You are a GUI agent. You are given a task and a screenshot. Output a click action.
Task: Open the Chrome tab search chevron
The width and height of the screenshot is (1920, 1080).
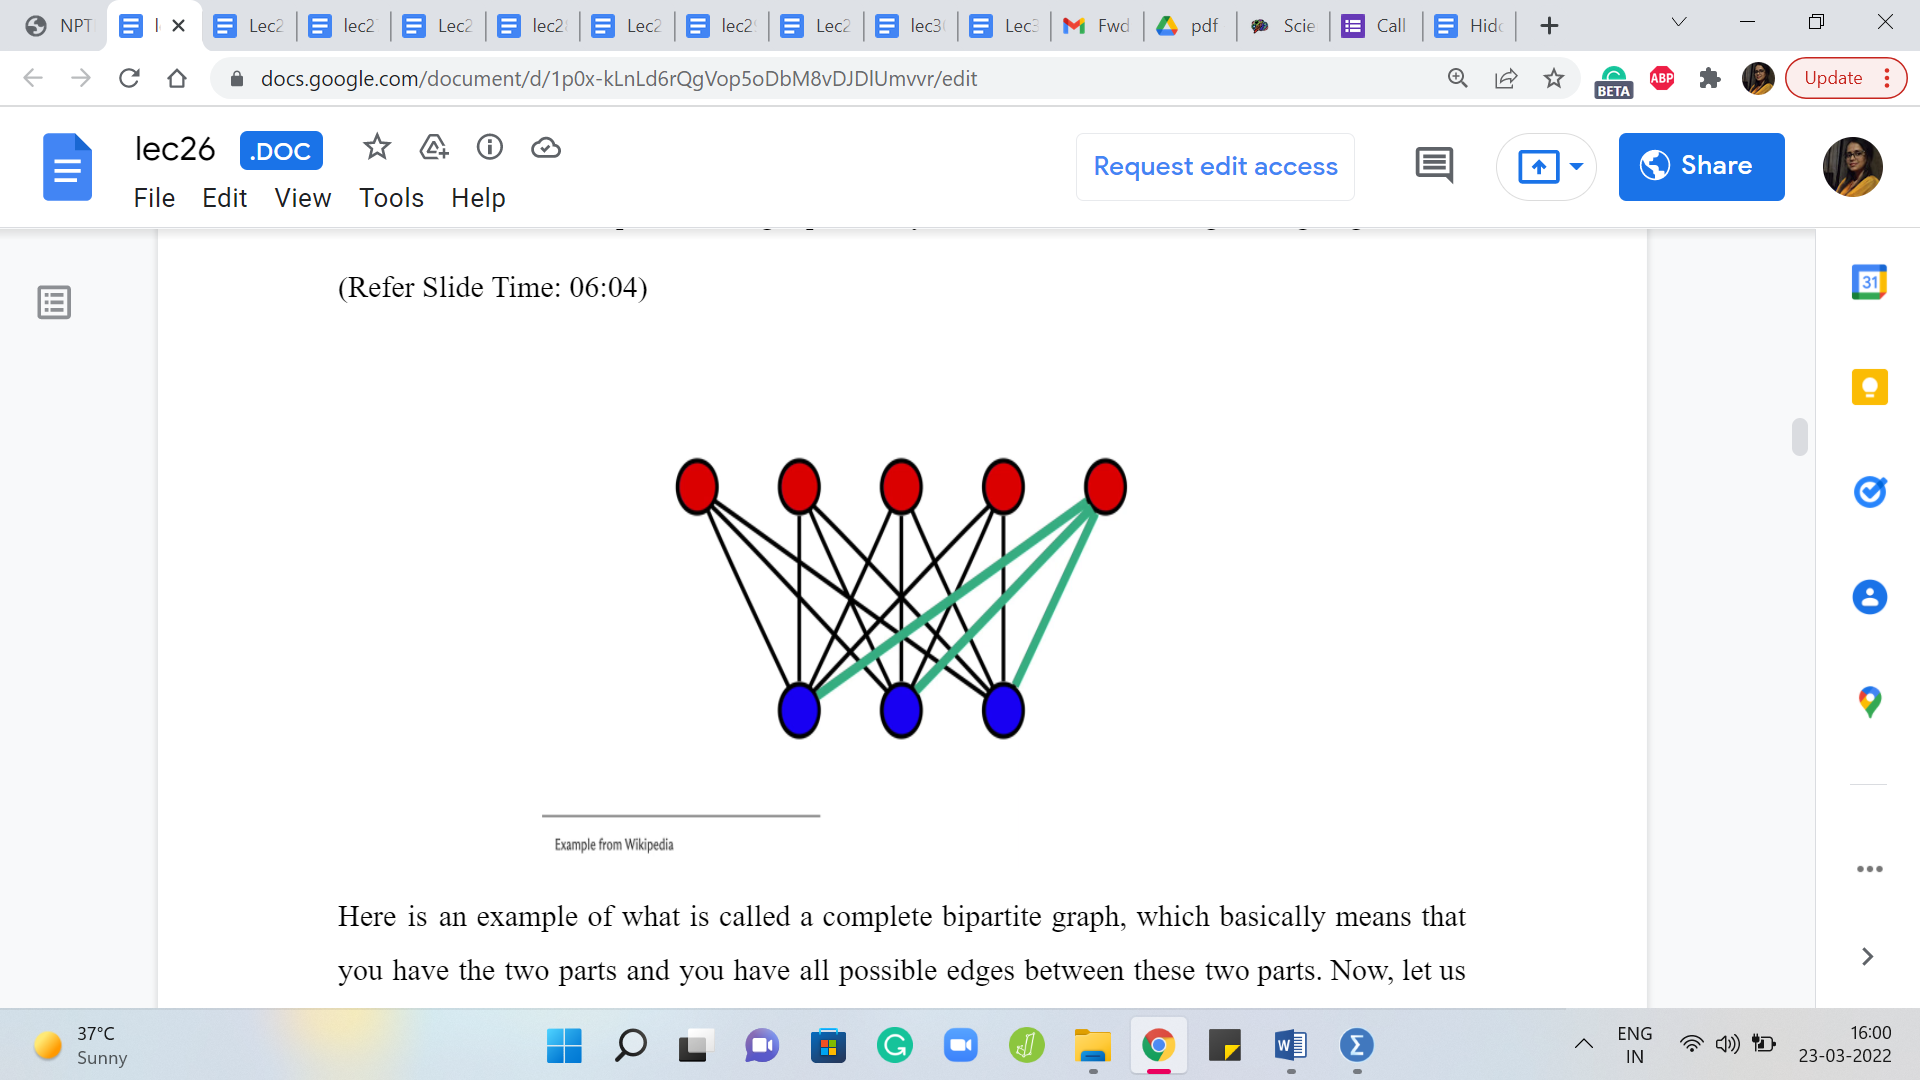click(1679, 22)
